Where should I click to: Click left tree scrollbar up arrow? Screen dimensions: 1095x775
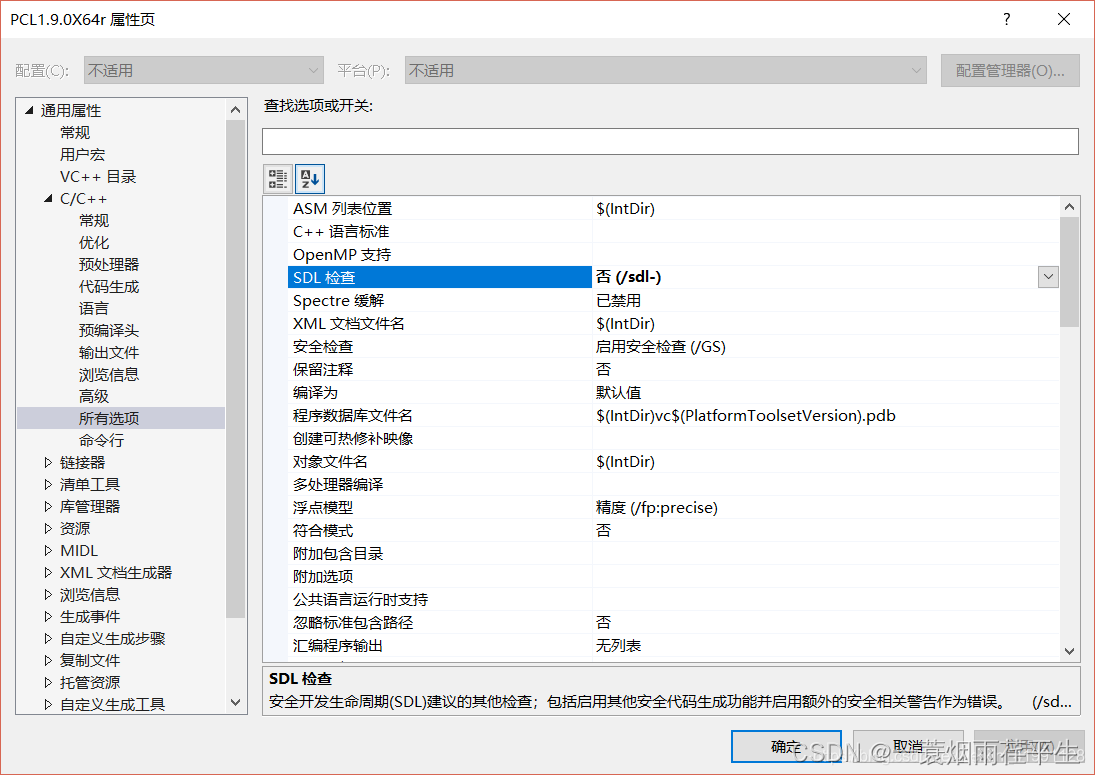[235, 110]
